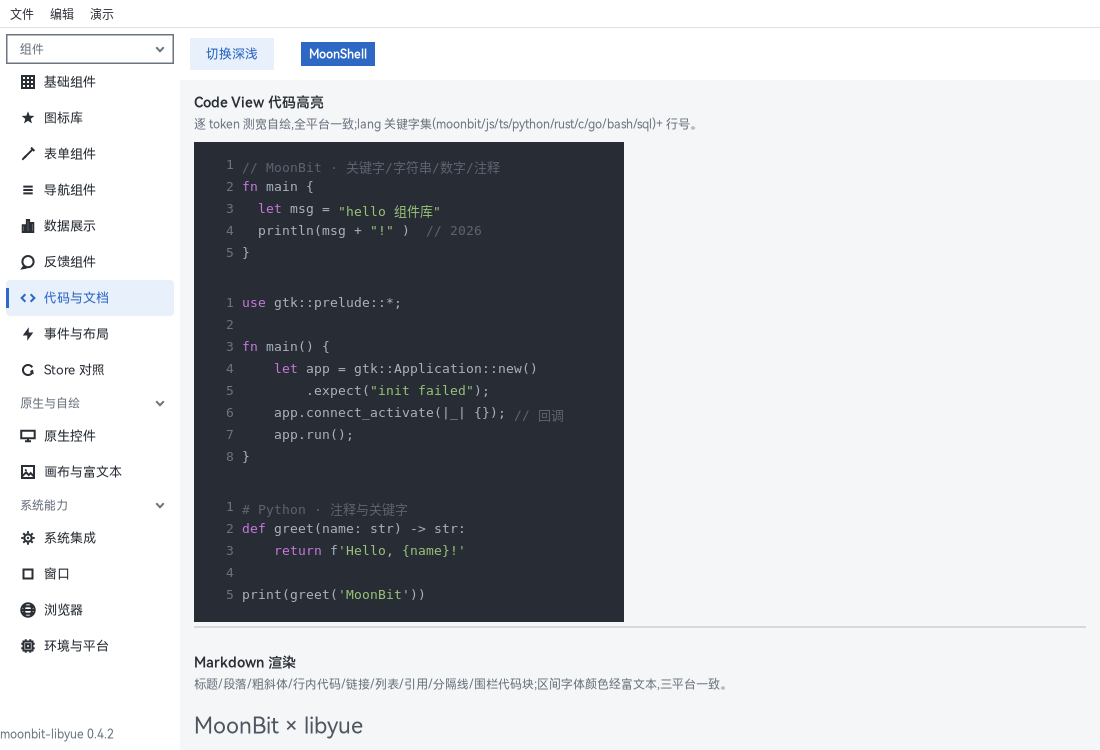Open 环境与平台 page
The width and height of the screenshot is (1100, 750).
pyautogui.click(x=90, y=646)
